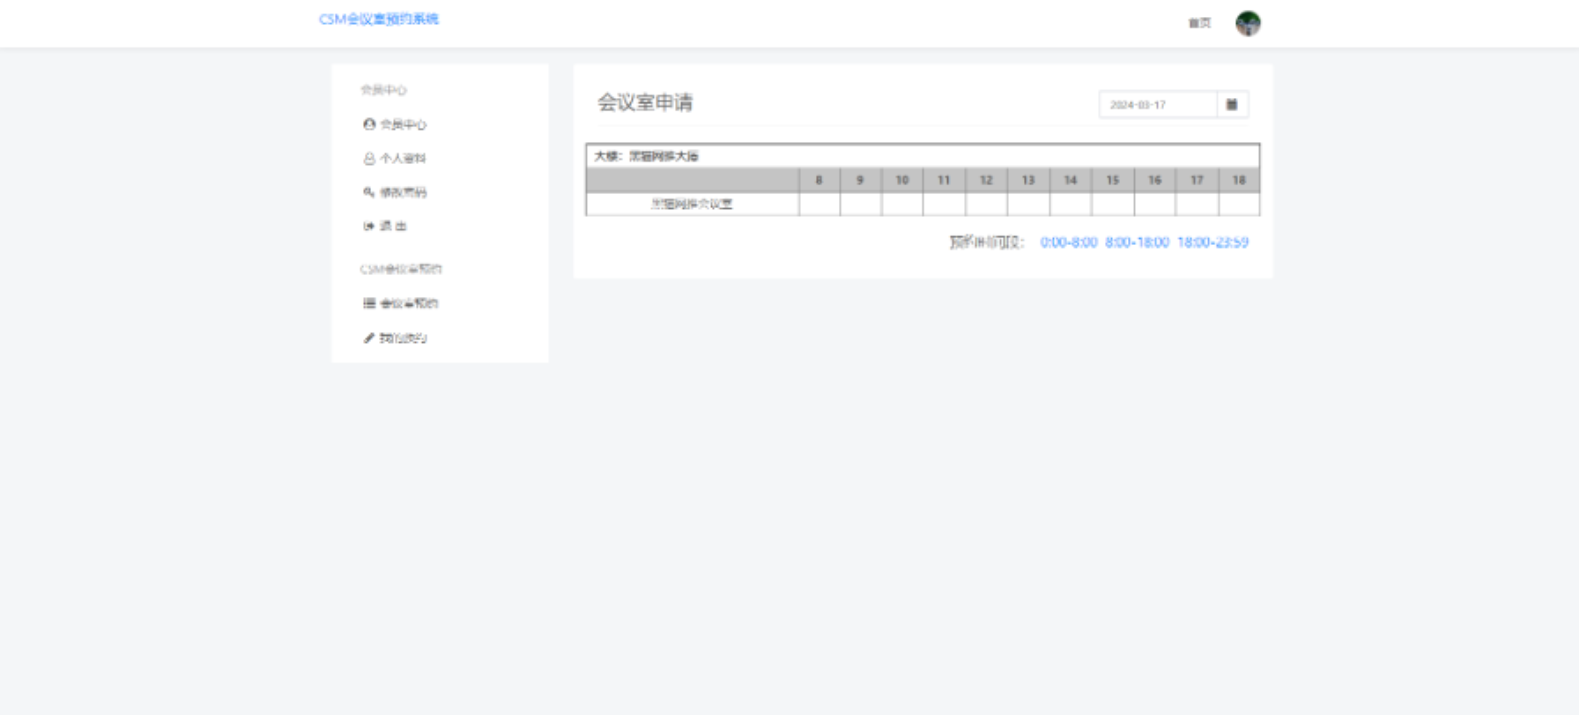Select the 8:00-18:00 time range
This screenshot has height=715, width=1579.
tap(1137, 242)
